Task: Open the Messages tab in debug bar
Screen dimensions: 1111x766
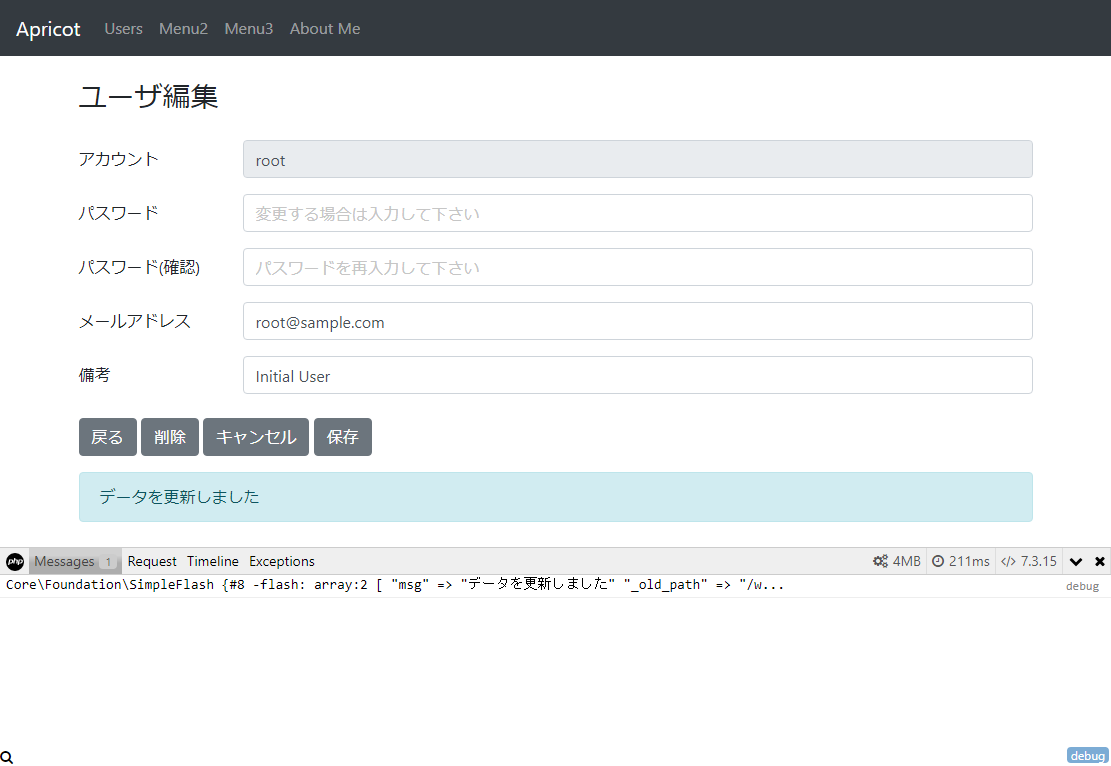Action: coord(65,561)
